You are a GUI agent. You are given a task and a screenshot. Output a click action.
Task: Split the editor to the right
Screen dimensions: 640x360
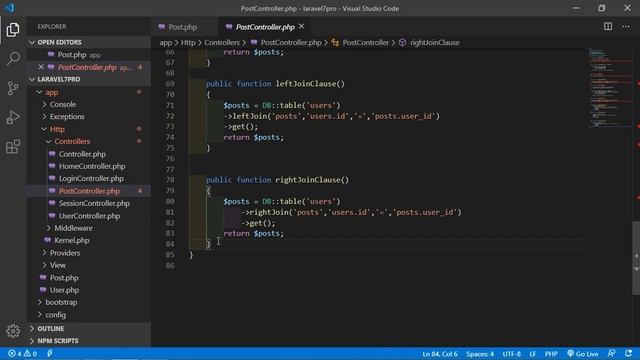point(608,27)
